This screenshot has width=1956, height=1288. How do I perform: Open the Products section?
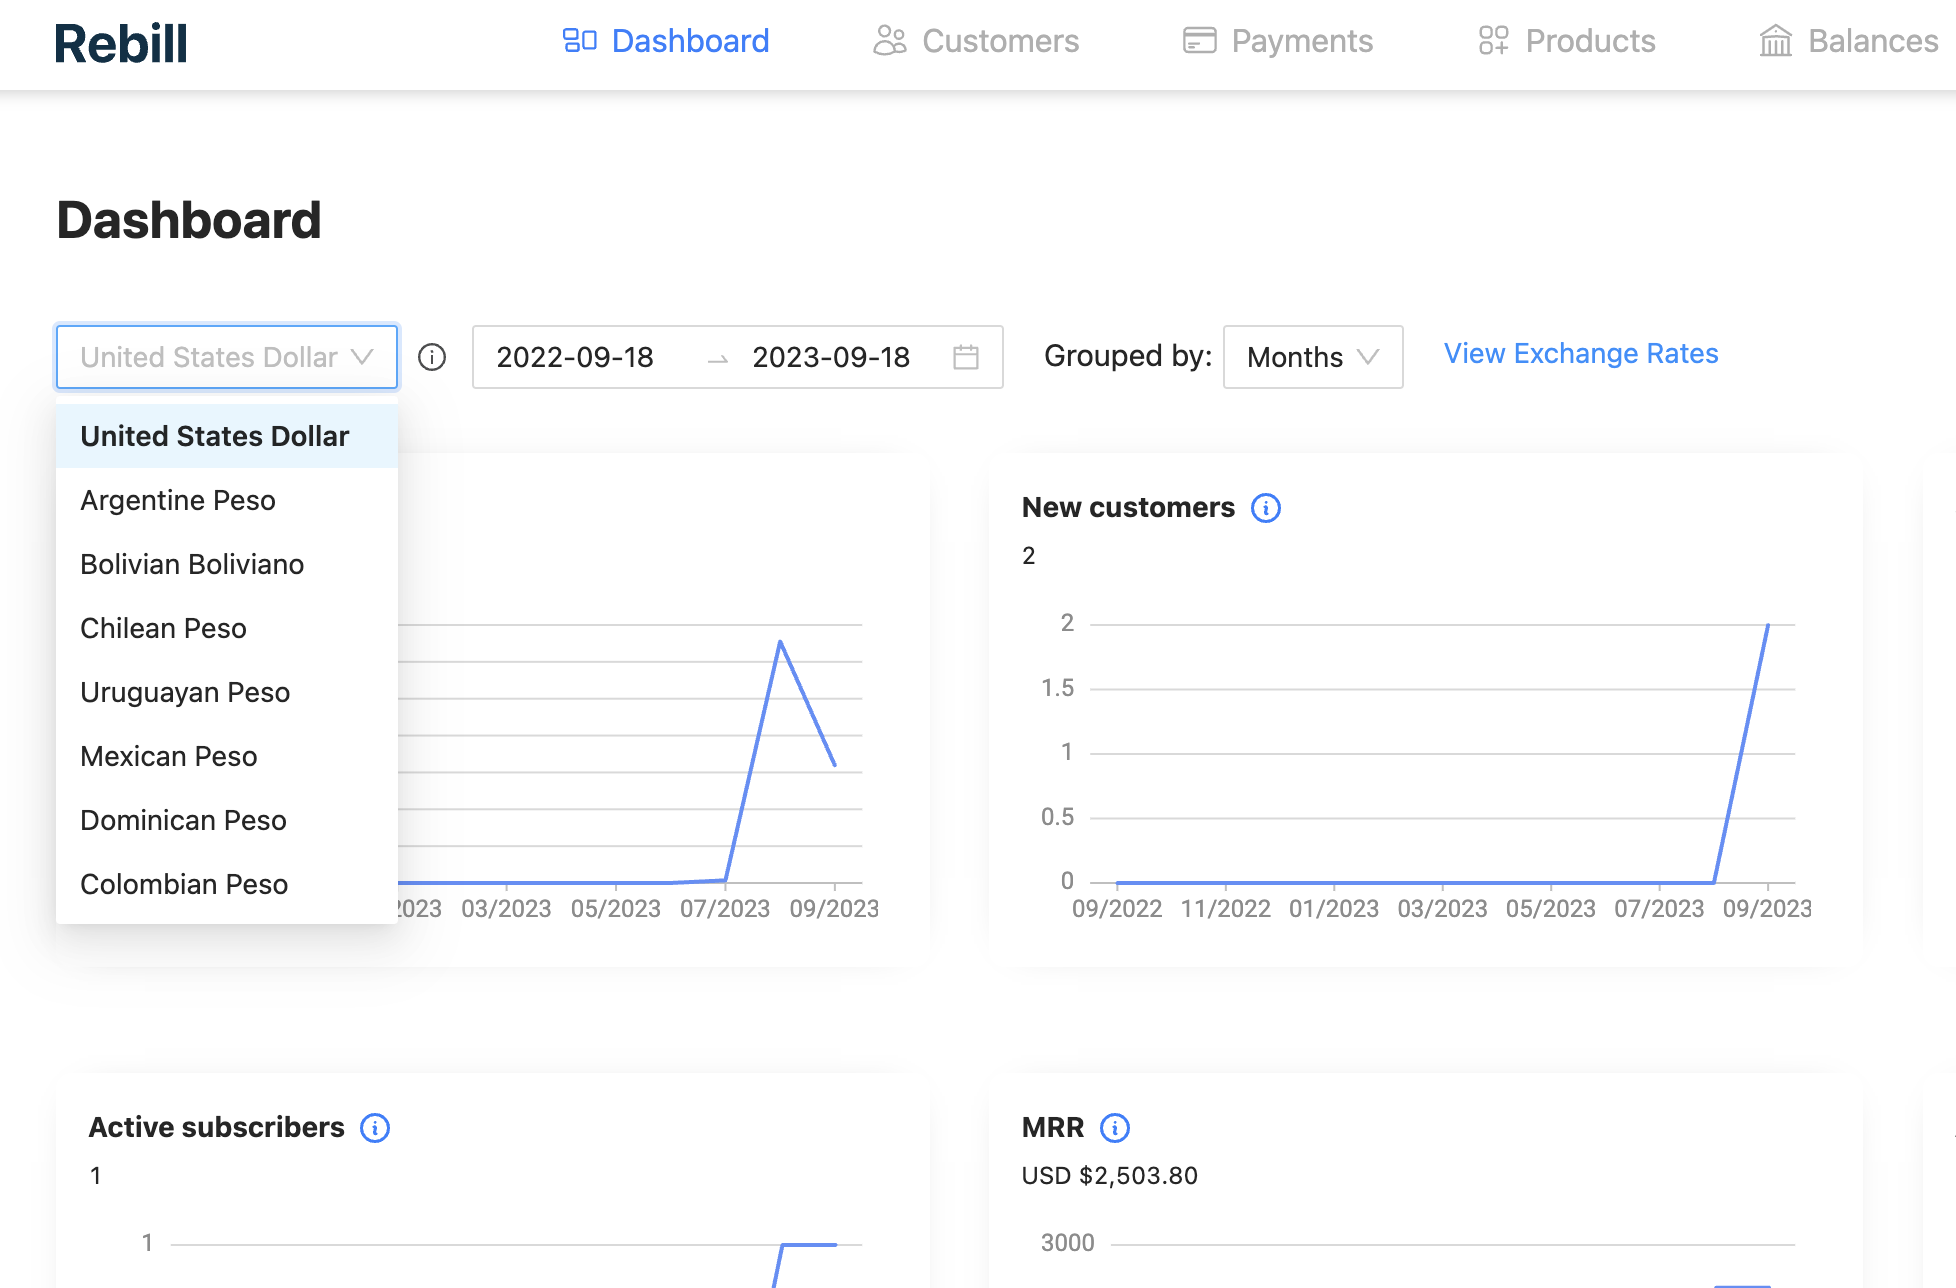[1566, 41]
